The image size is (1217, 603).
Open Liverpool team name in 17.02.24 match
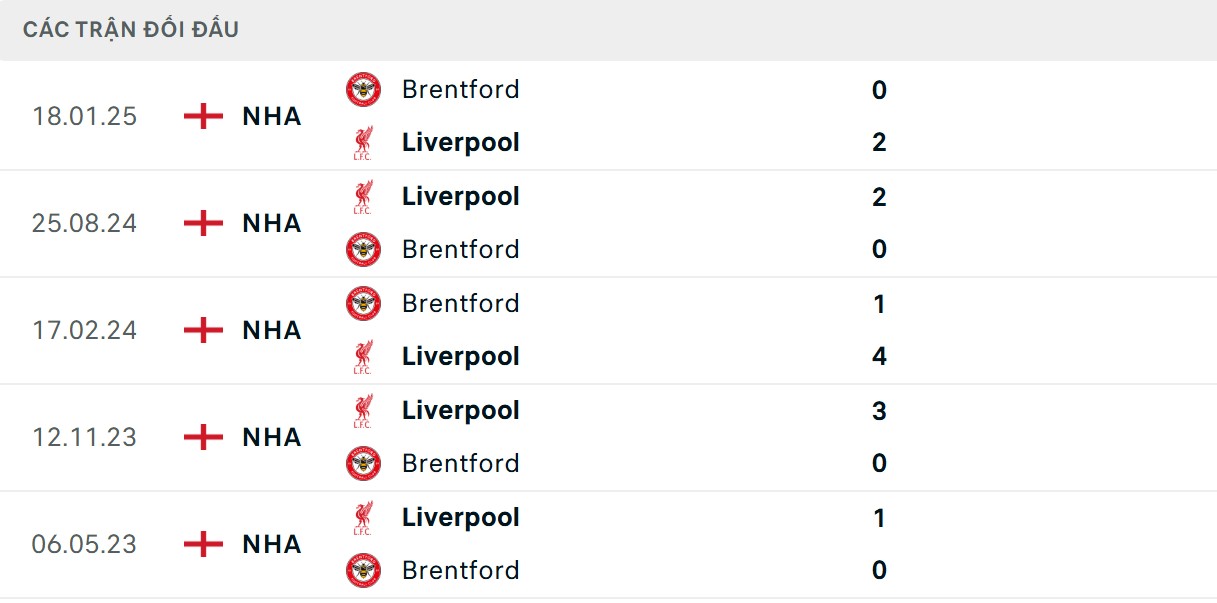[x=460, y=356]
